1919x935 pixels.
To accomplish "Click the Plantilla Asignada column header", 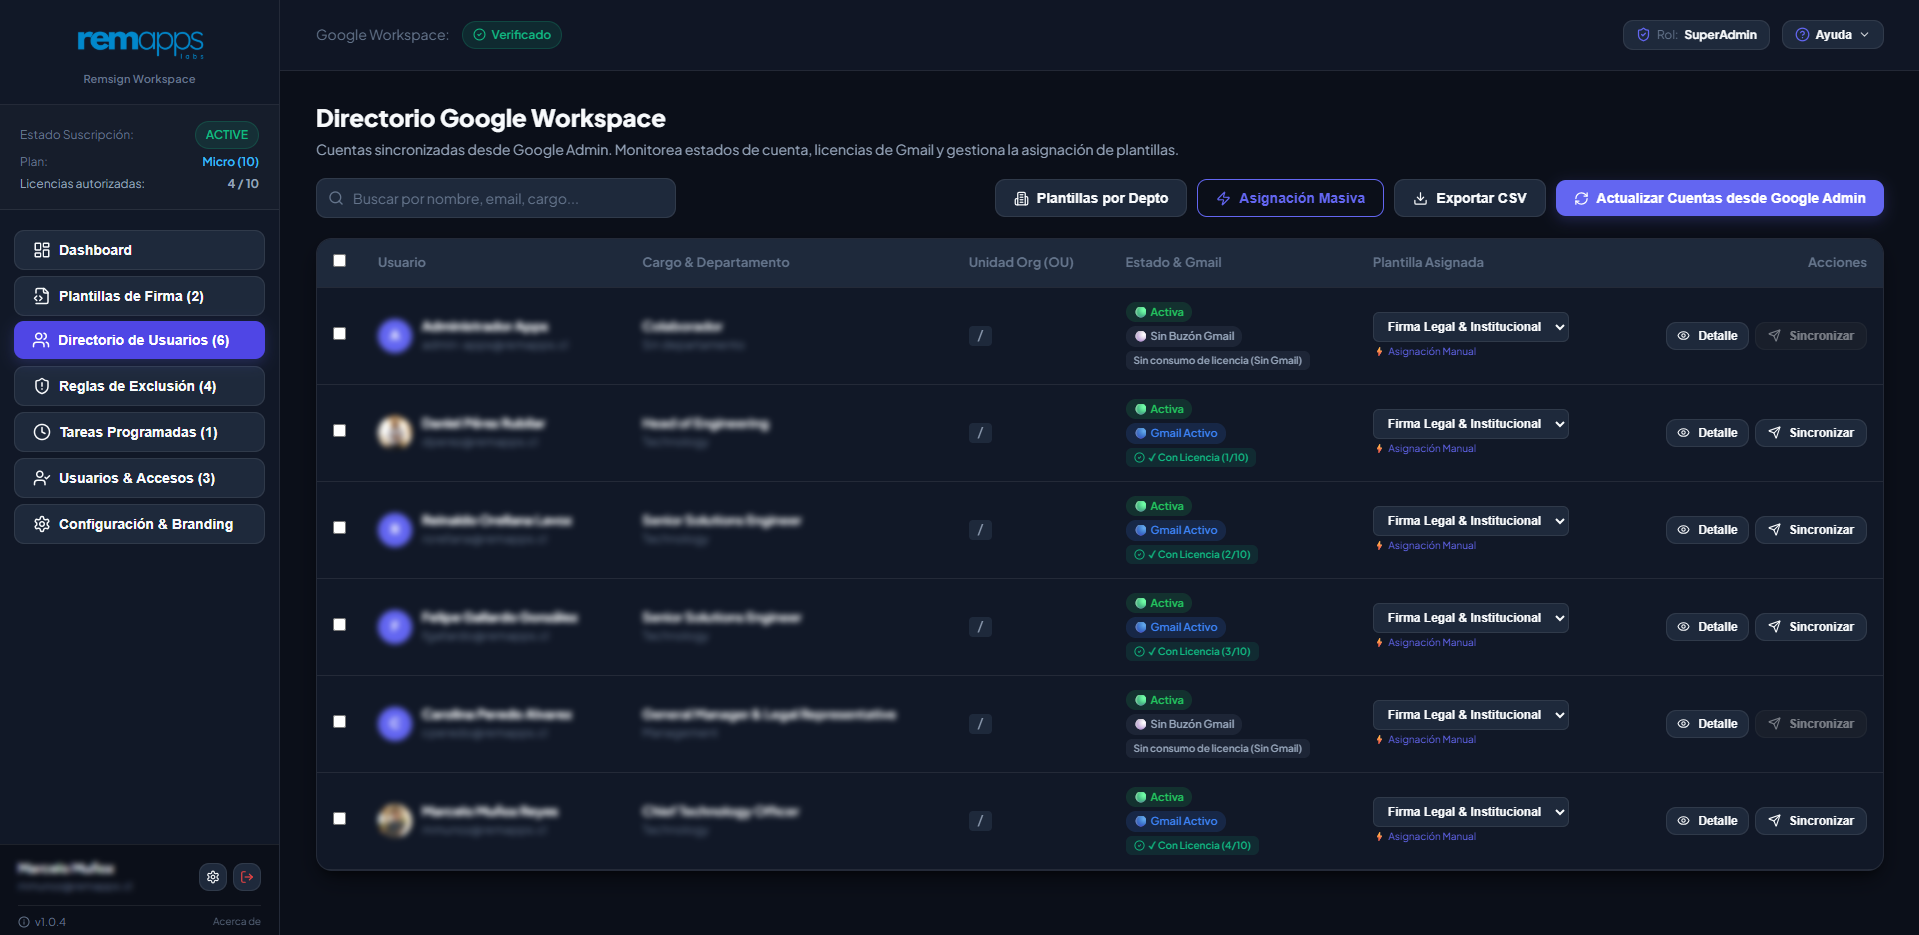I will [x=1428, y=262].
